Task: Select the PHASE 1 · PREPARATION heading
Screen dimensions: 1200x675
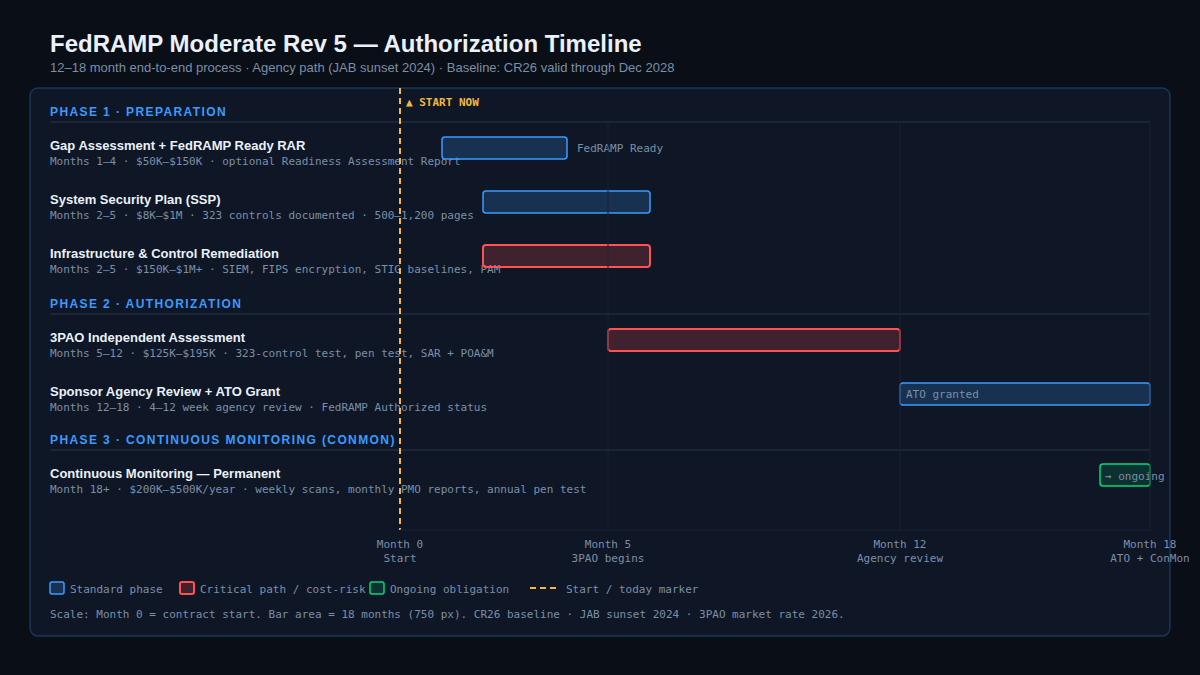Action: click(x=138, y=112)
